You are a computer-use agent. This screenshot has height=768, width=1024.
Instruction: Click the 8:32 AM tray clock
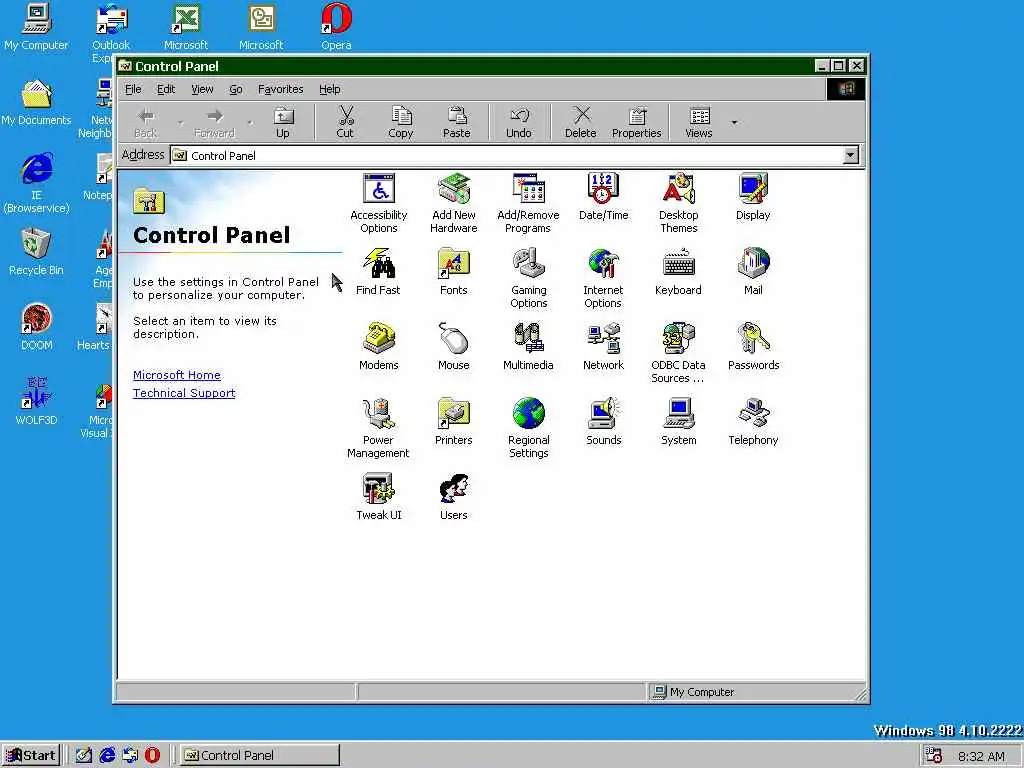point(982,756)
